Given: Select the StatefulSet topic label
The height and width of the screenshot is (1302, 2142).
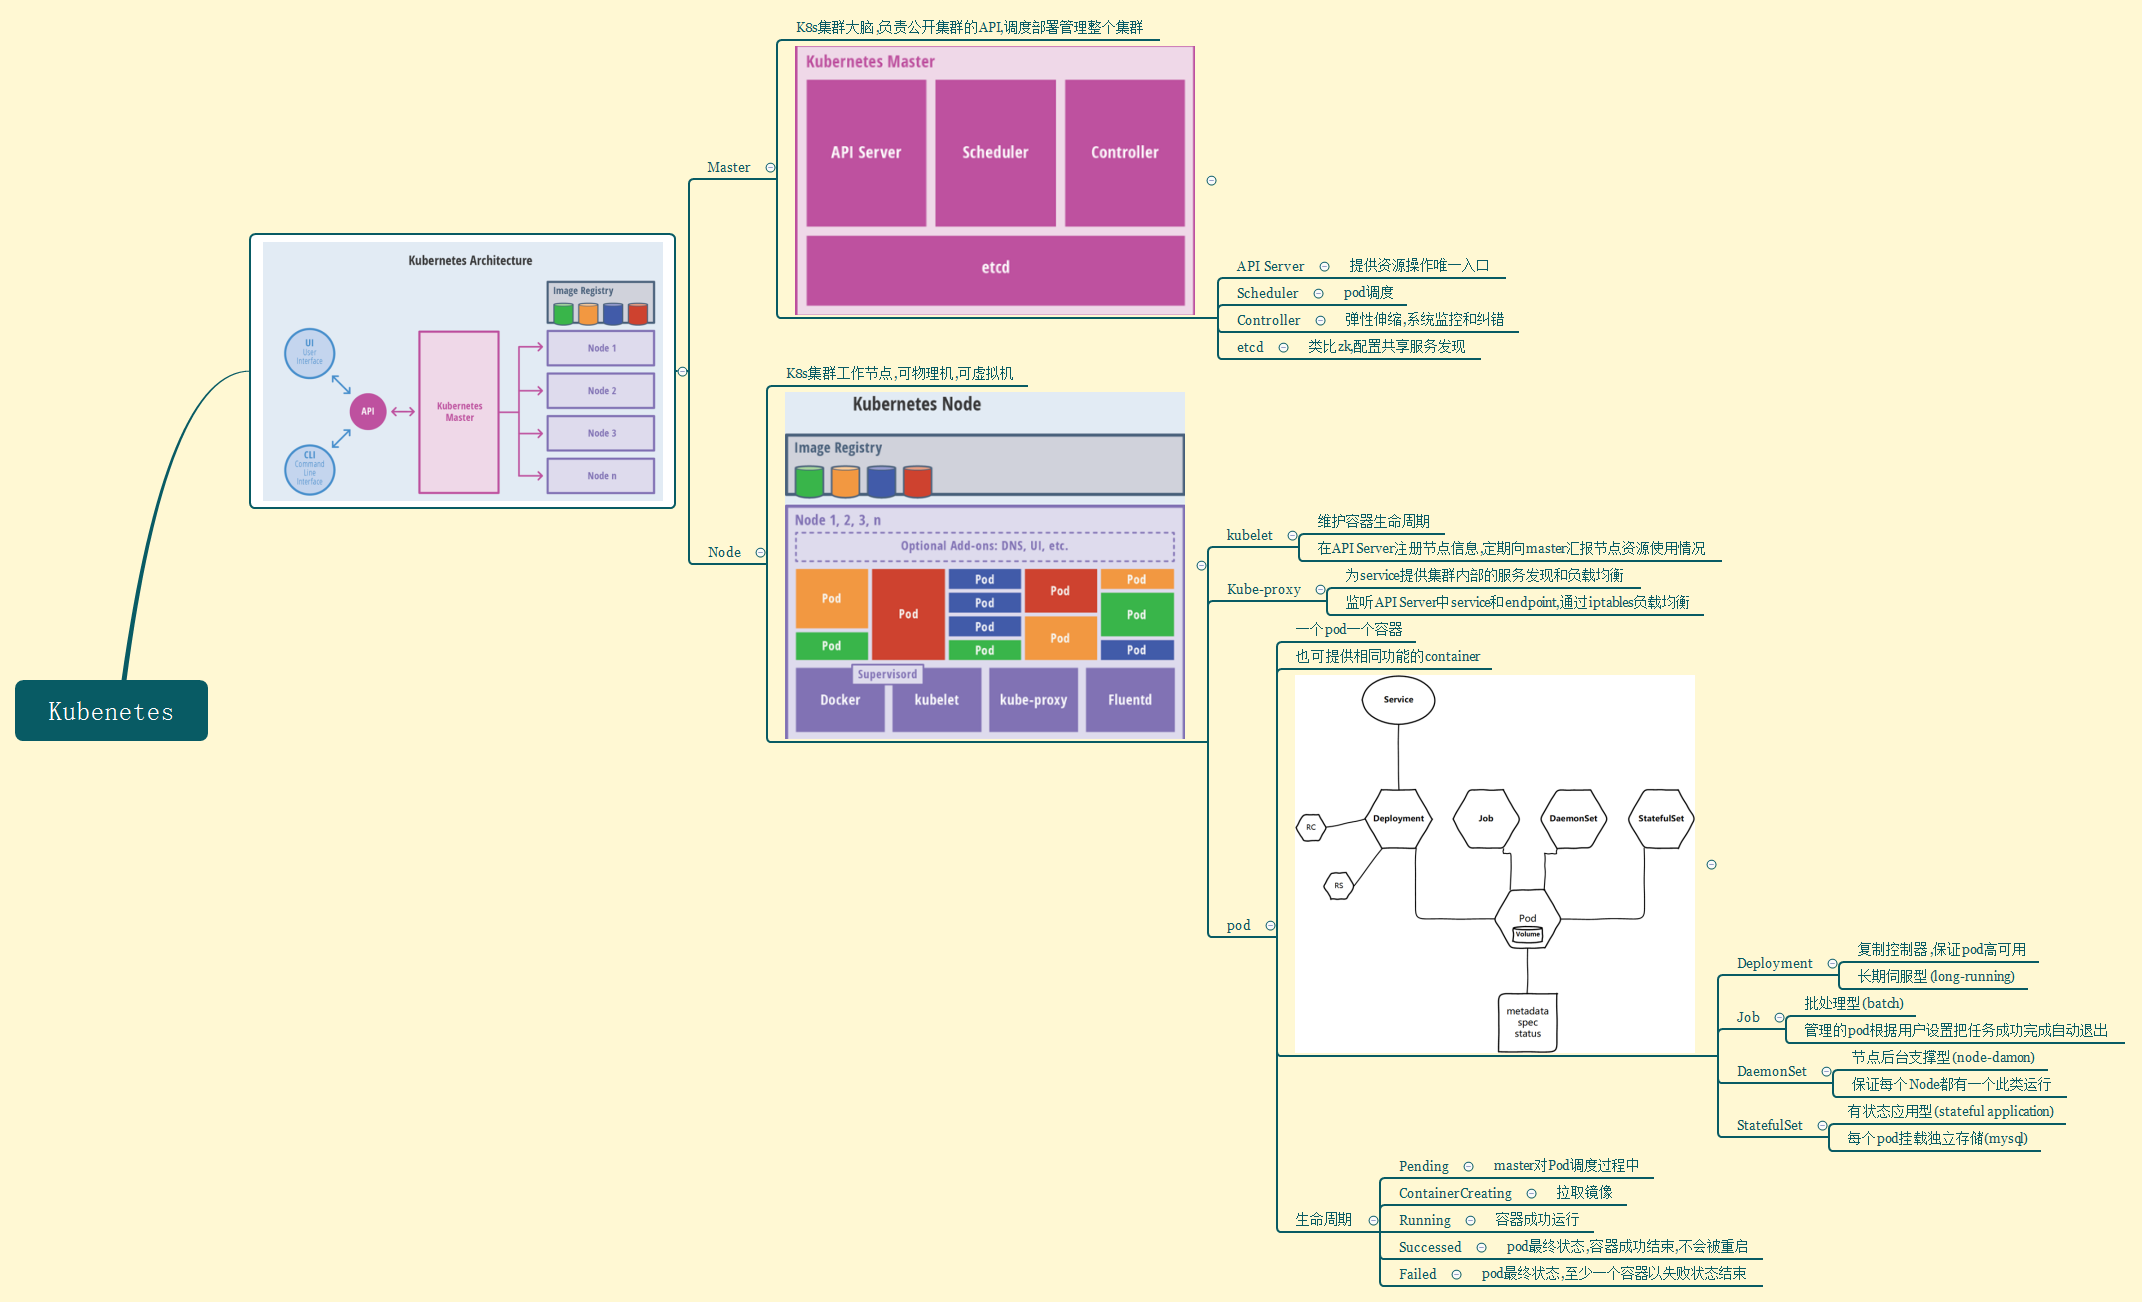Looking at the screenshot, I should [x=1769, y=1126].
